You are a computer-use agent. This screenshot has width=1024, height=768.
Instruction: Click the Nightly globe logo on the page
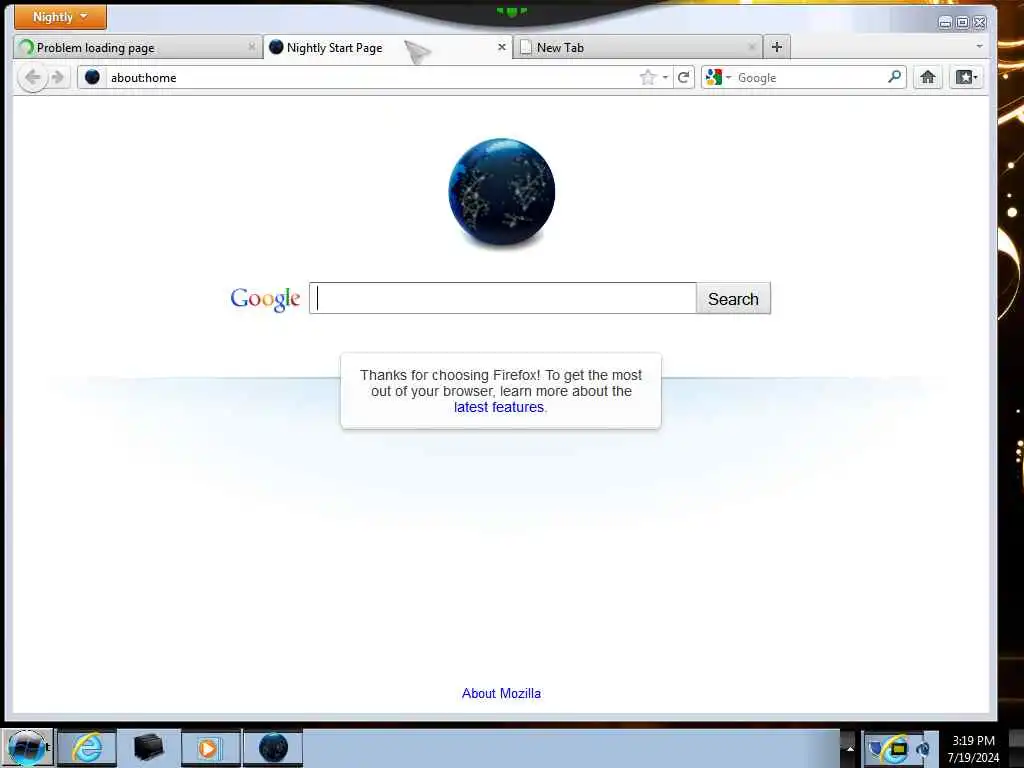pos(502,192)
